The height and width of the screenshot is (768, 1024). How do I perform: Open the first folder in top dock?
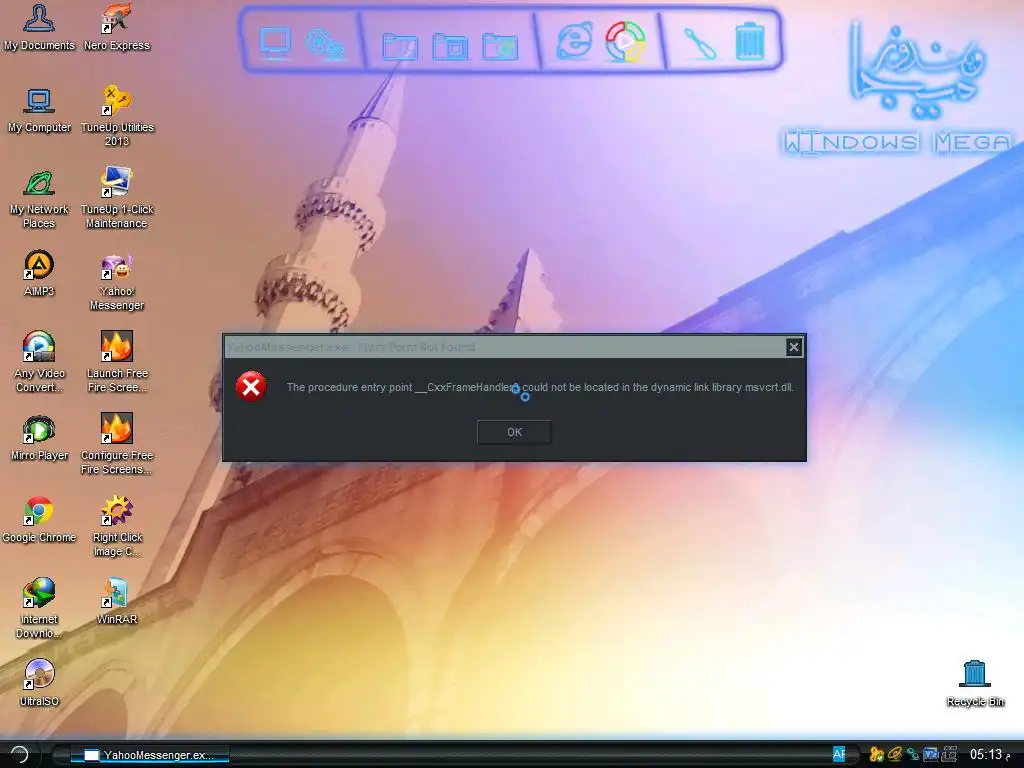tap(400, 46)
